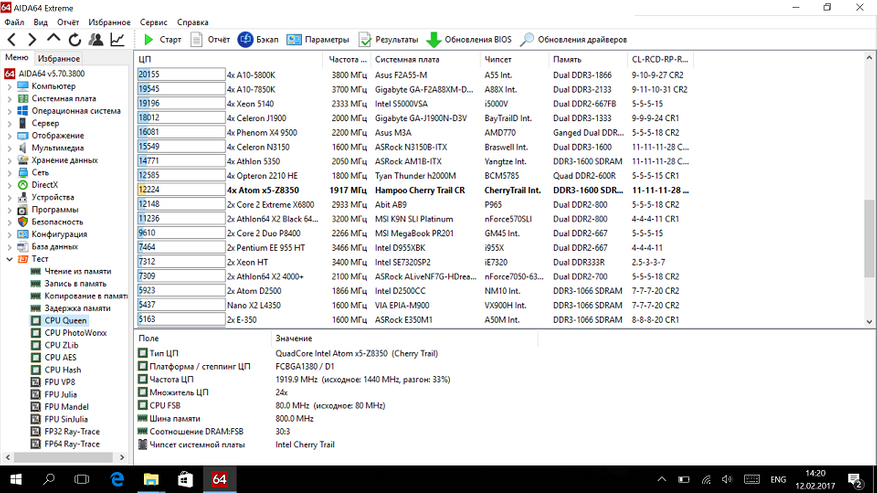The width and height of the screenshot is (877, 493).
Task: Select the CPU Hash benchmark
Action: coord(55,370)
